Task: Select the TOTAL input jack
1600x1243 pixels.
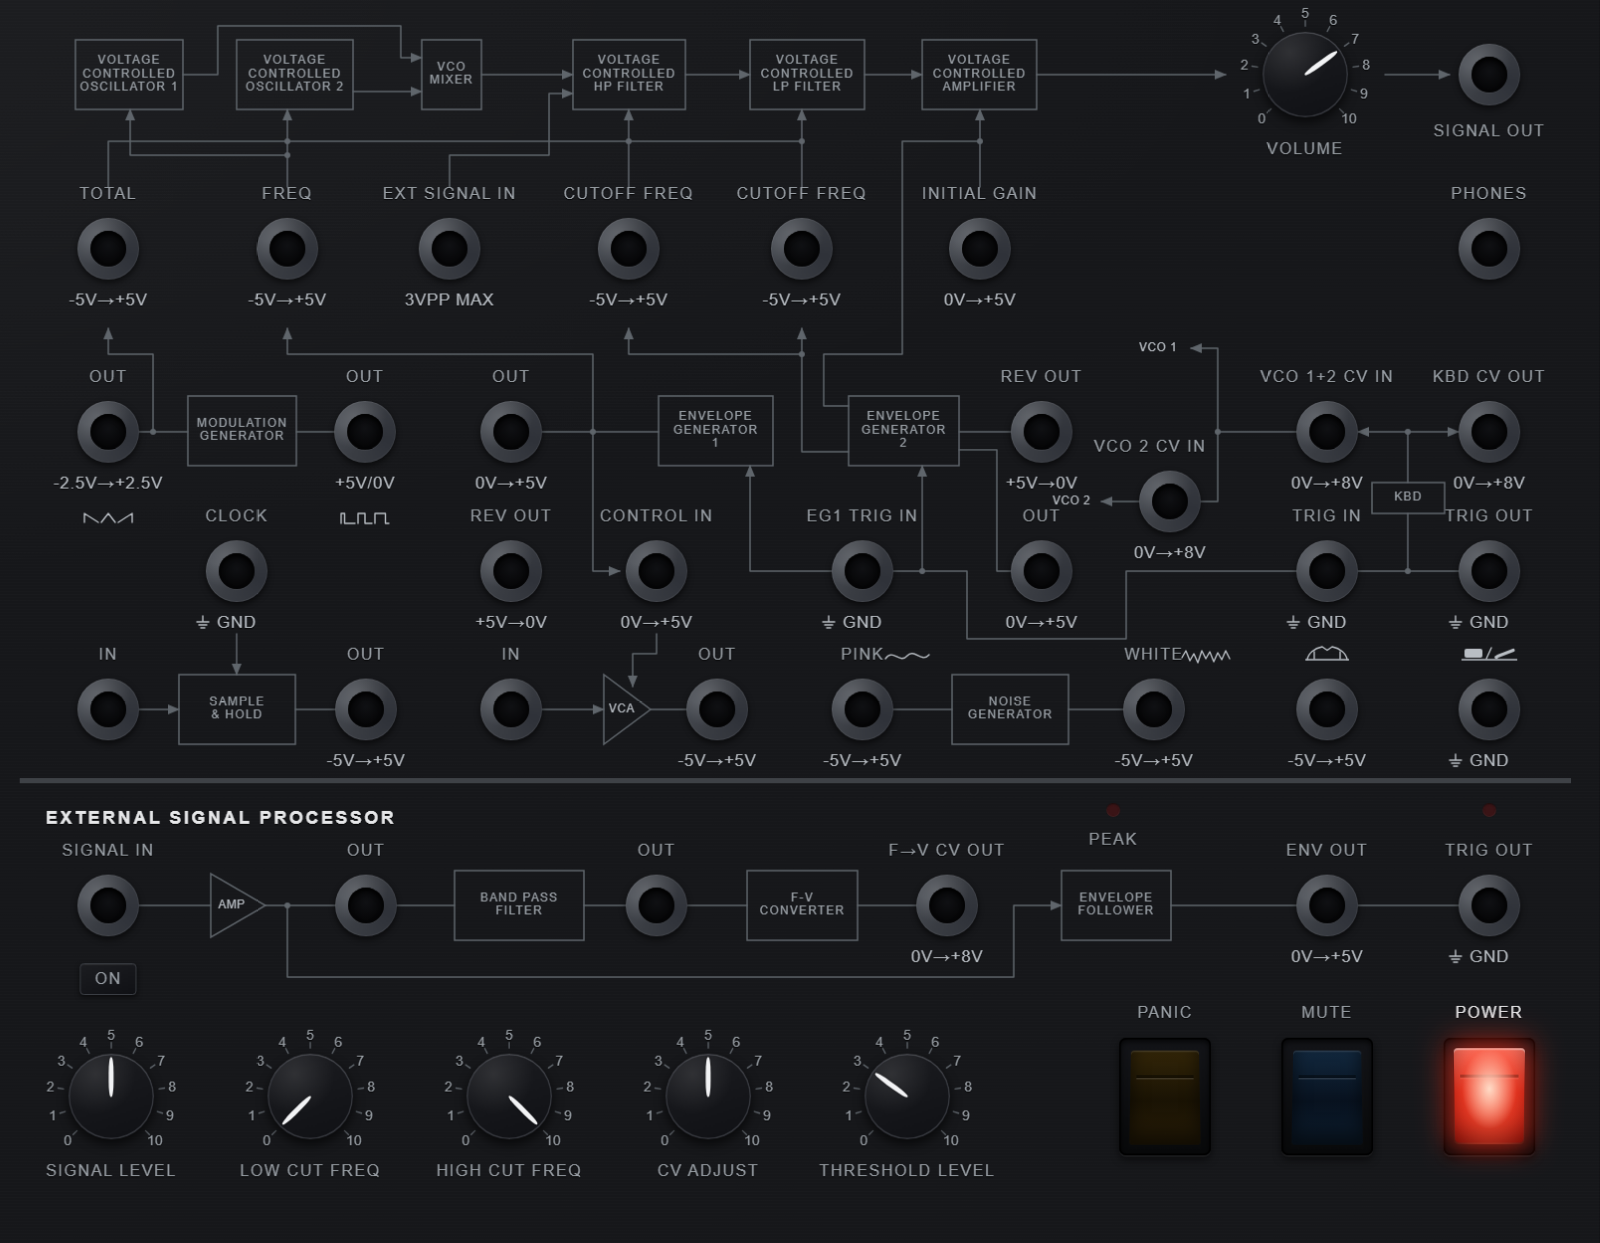Action: (108, 249)
